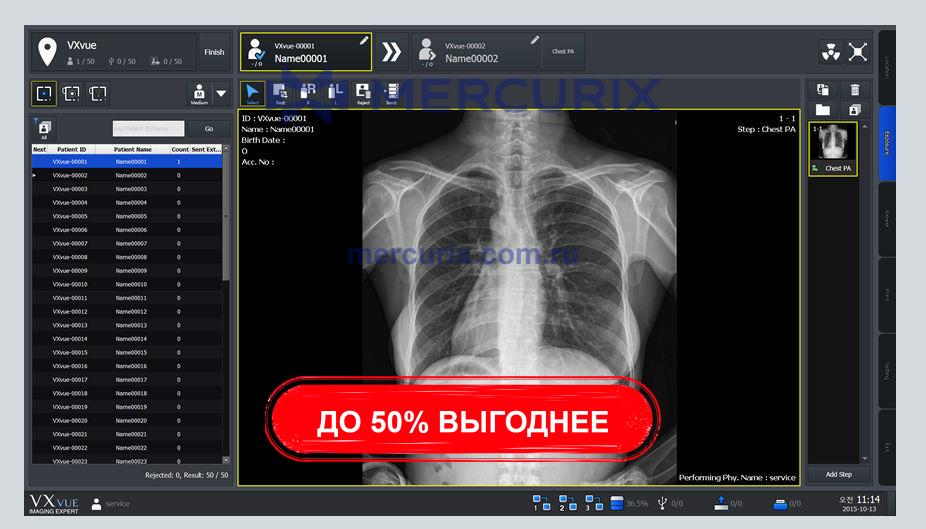This screenshot has width=926, height=529.
Task: Select the second collimation frame mode icon
Action: 71,93
